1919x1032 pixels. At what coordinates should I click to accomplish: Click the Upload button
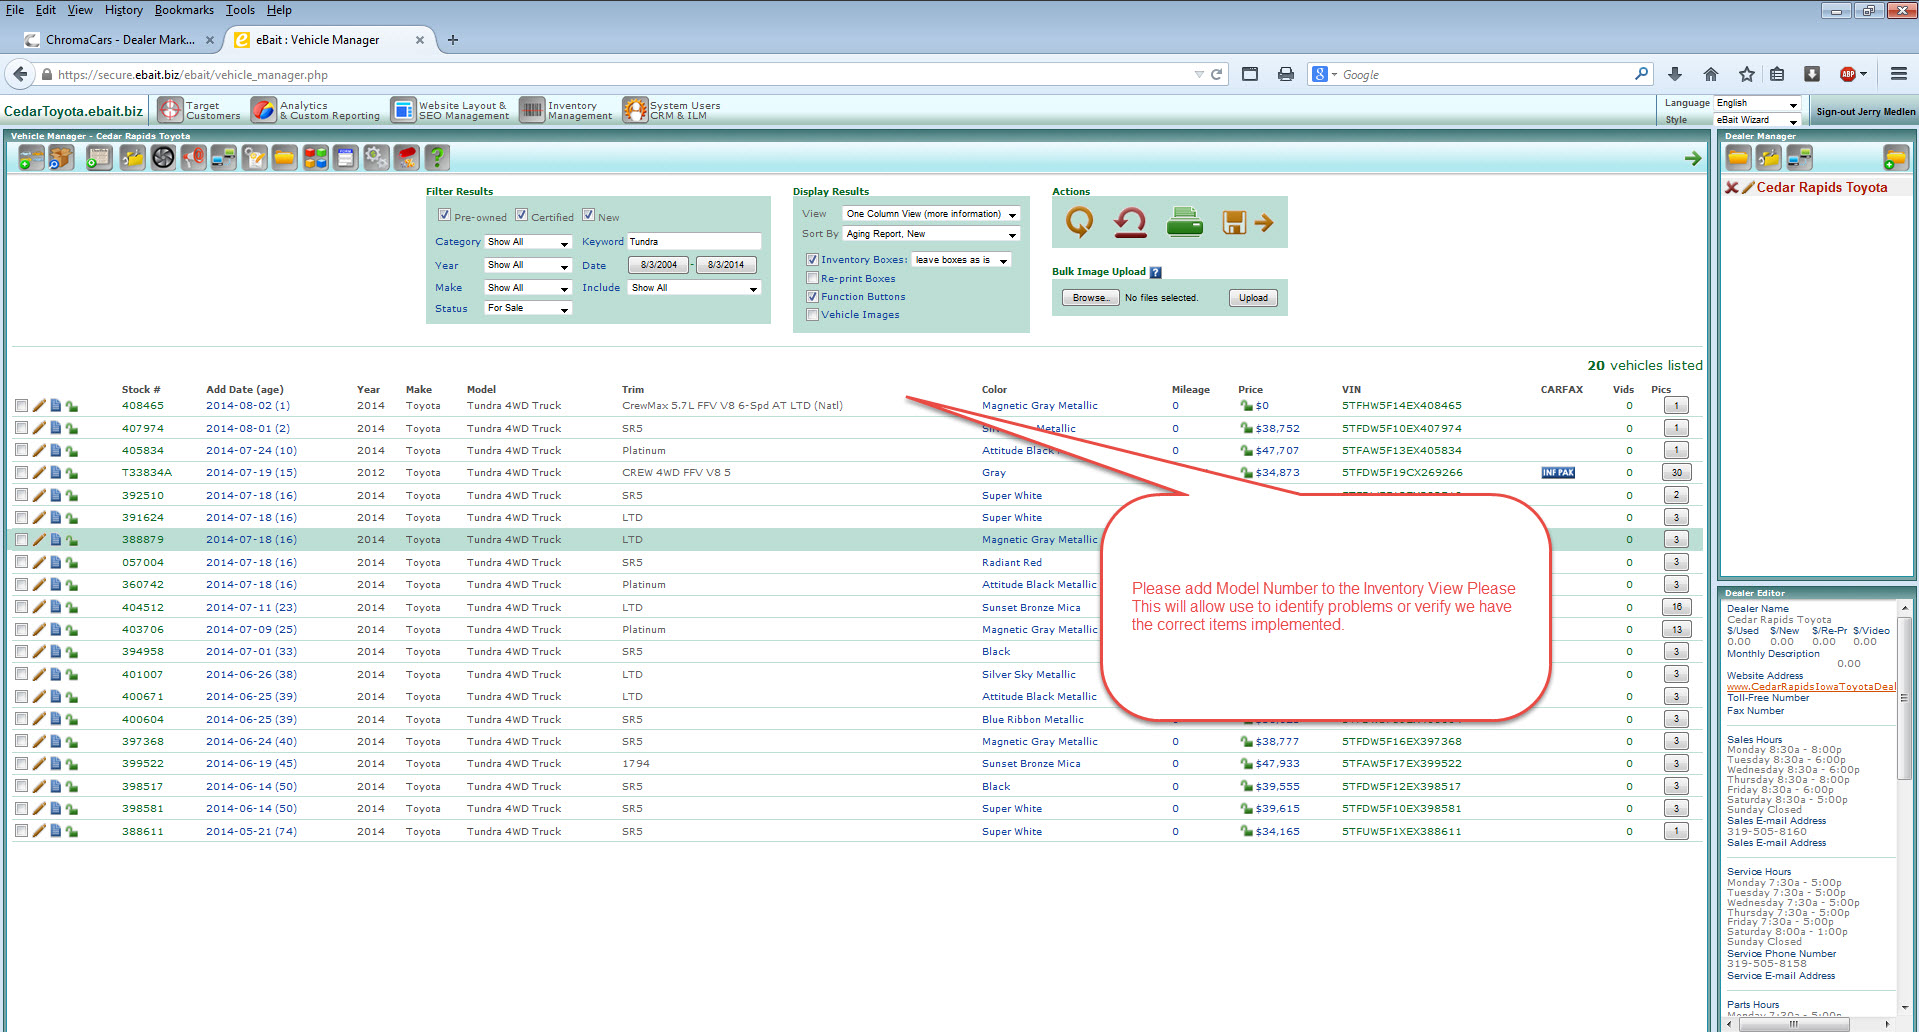tap(1253, 298)
